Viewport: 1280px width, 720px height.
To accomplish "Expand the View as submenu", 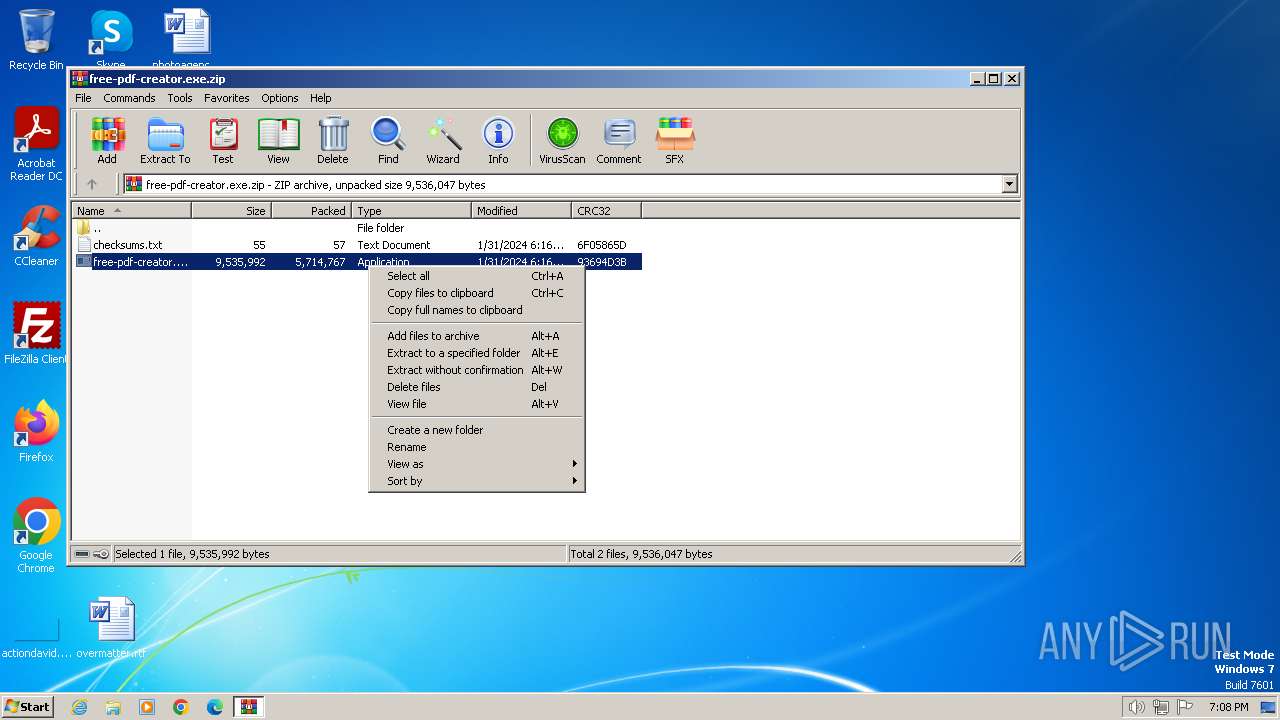I will [x=477, y=464].
